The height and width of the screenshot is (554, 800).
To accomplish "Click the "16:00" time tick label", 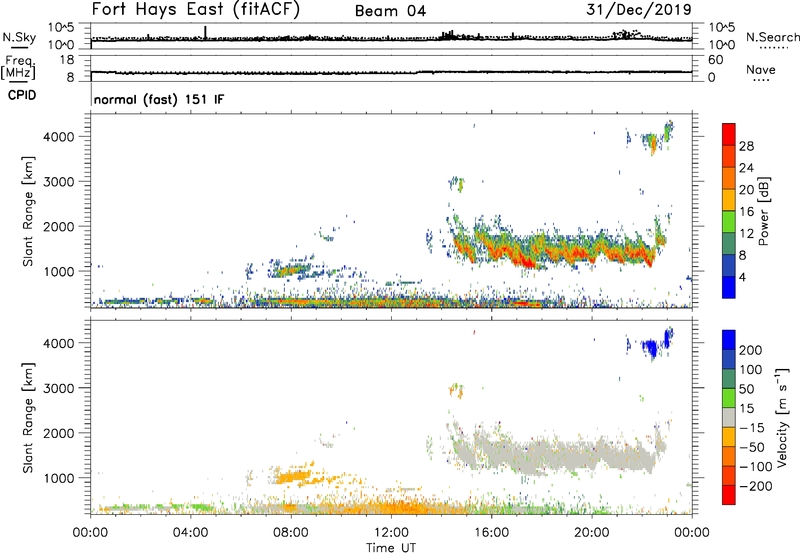I will click(491, 533).
